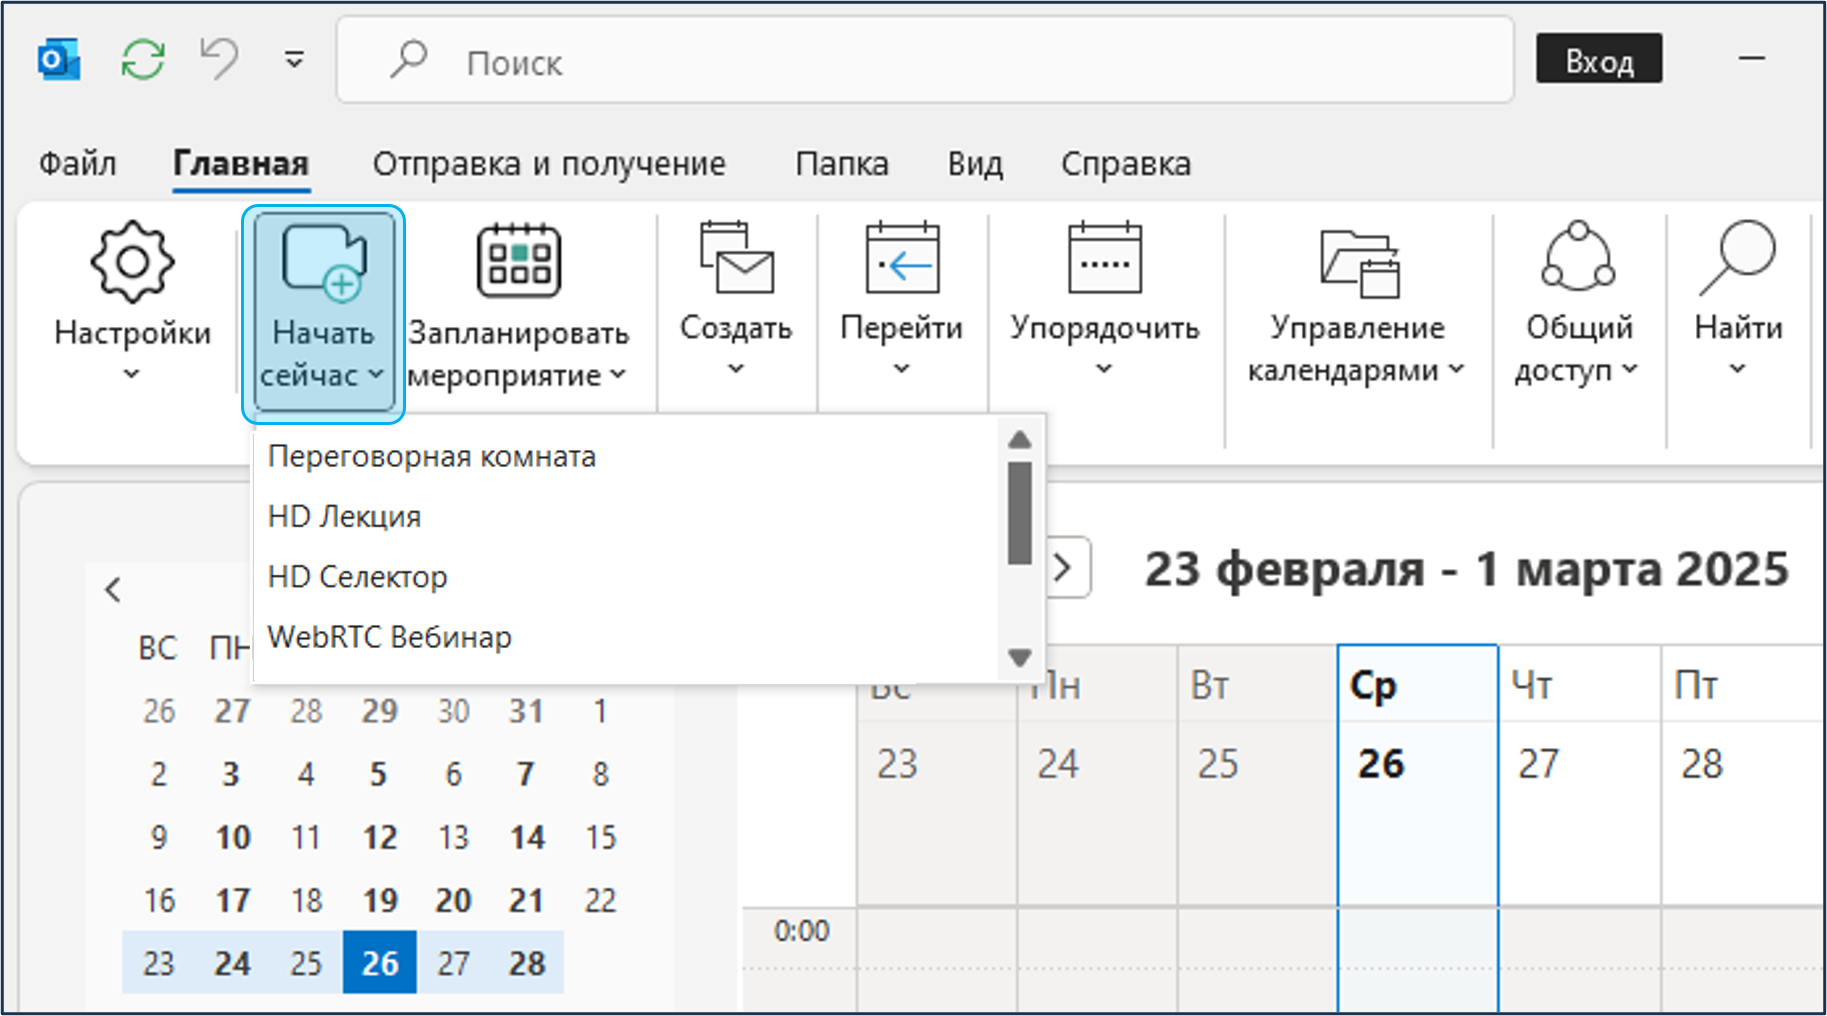Click the Упорядочить calendar arrange icon
The height and width of the screenshot is (1016, 1827).
1104,260
